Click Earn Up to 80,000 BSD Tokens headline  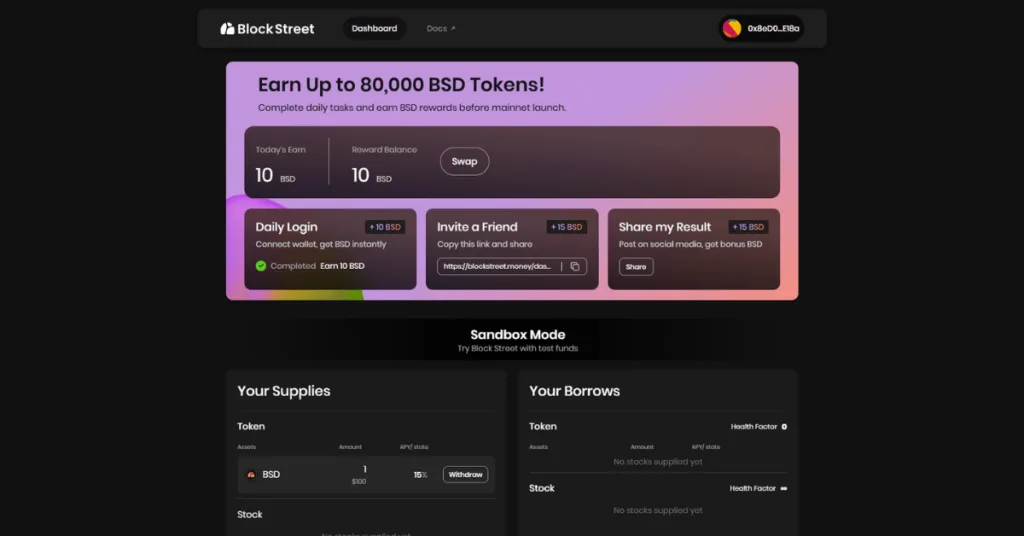pos(401,84)
